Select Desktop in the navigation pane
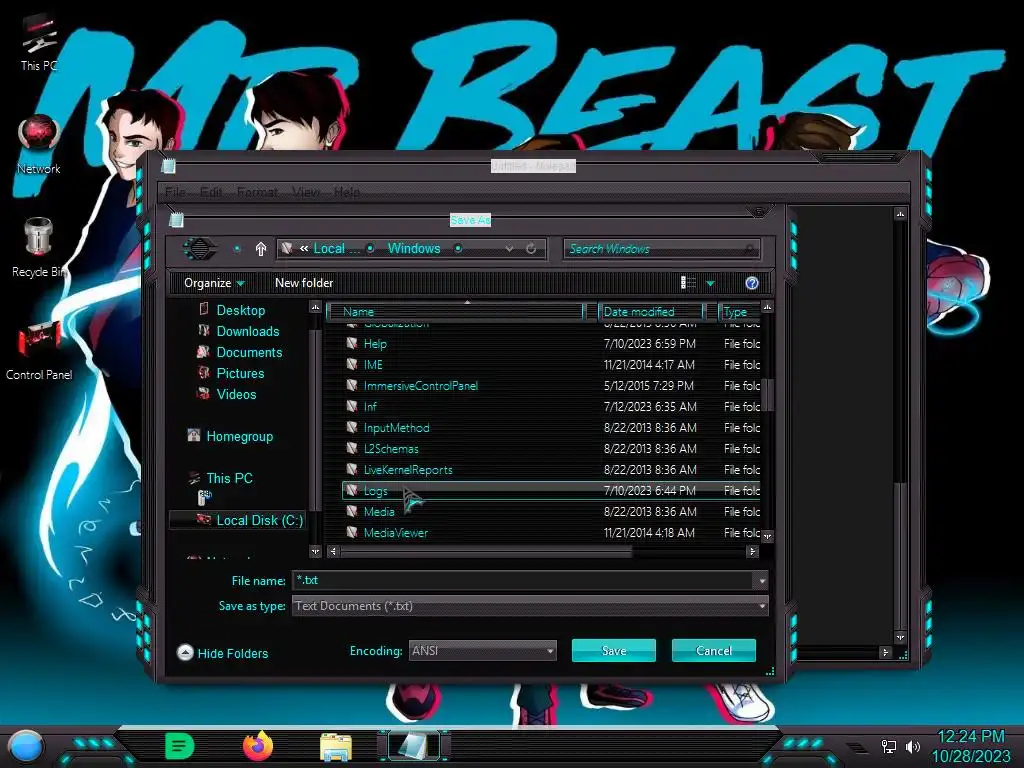This screenshot has width=1024, height=768. [x=240, y=310]
